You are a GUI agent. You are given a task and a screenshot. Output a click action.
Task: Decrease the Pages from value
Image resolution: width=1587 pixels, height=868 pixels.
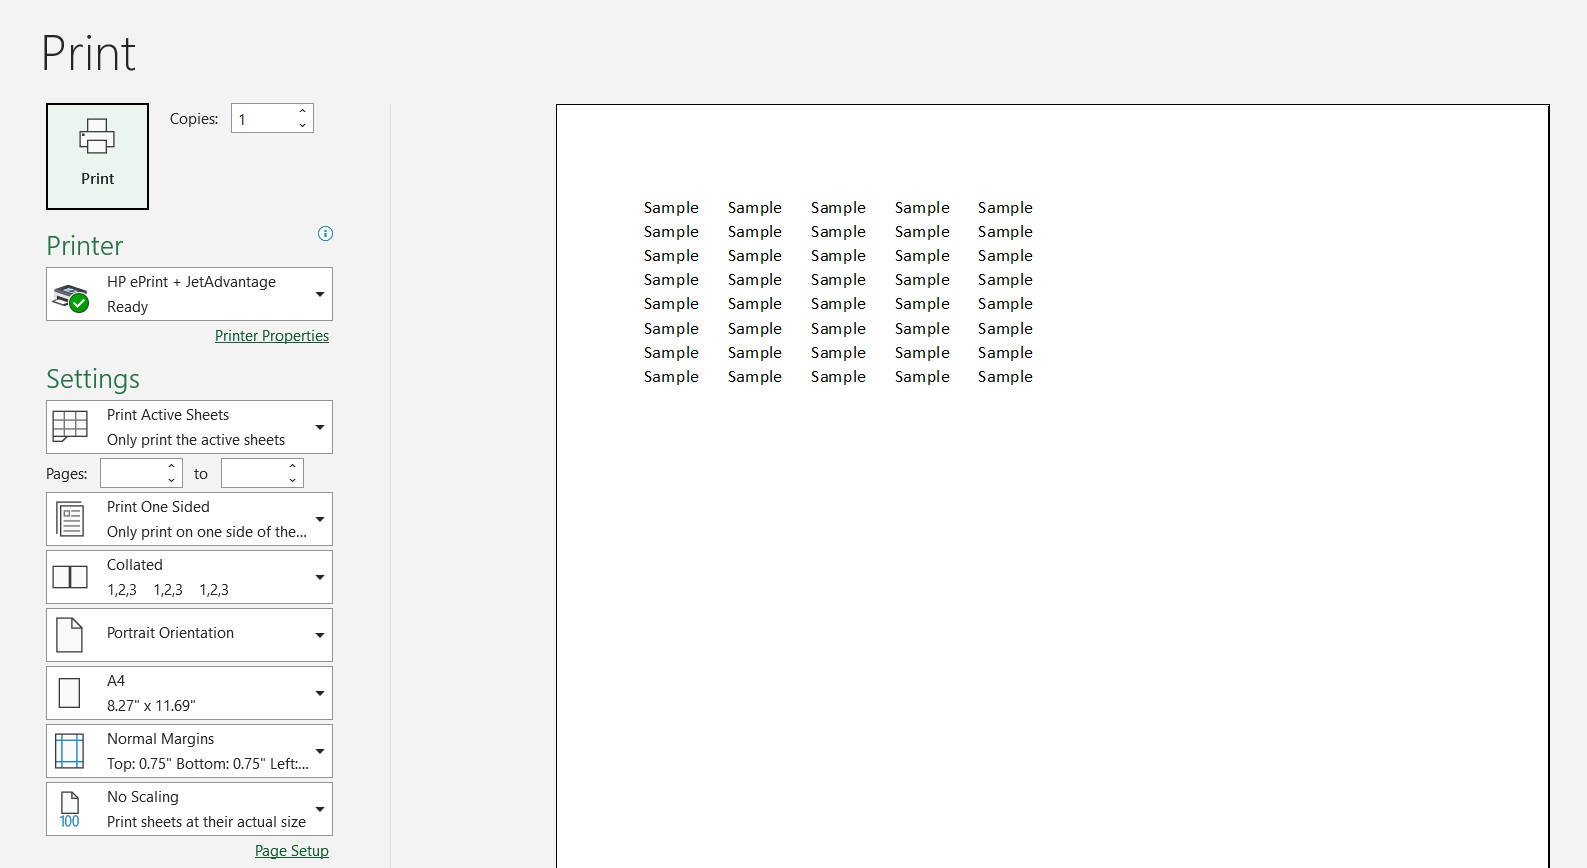tap(172, 480)
